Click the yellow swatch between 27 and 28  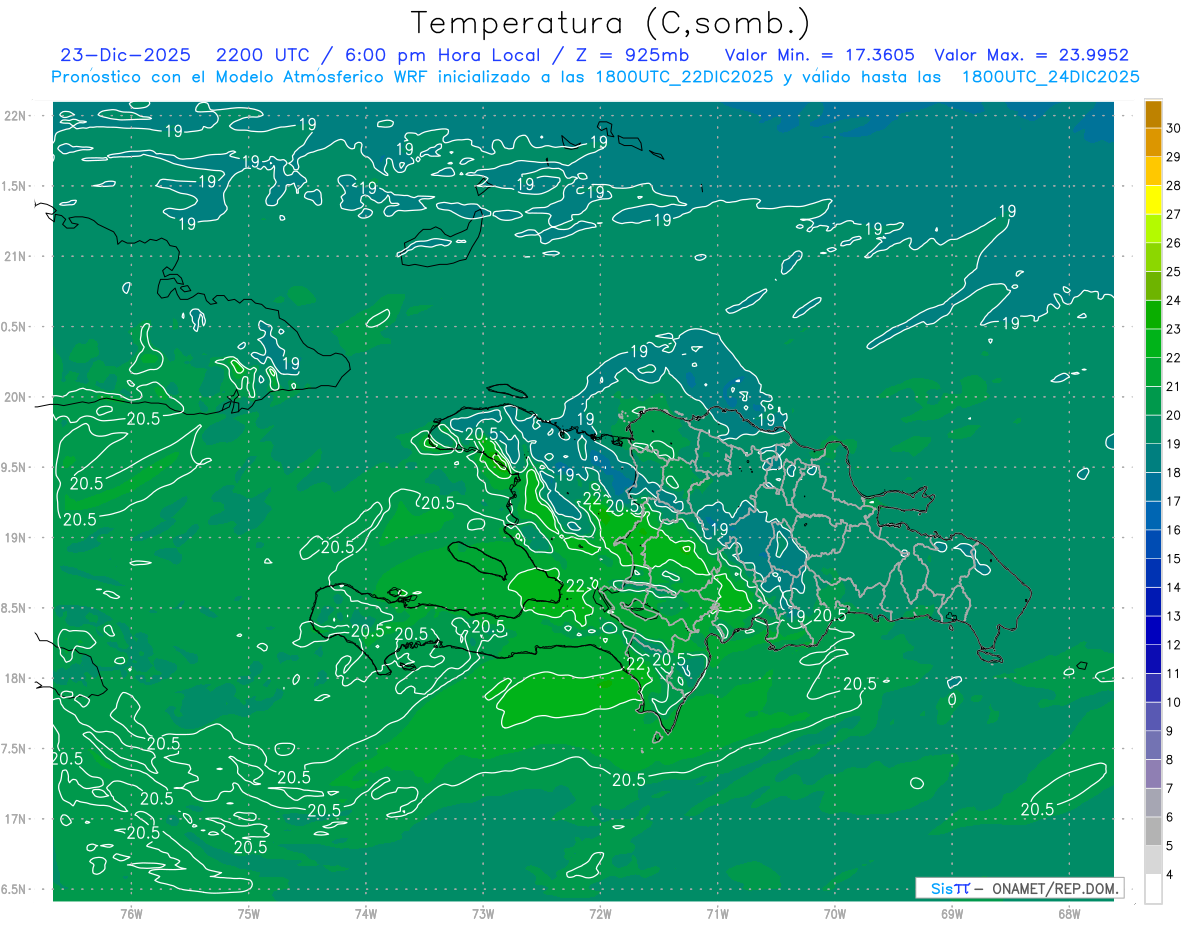point(1153,201)
